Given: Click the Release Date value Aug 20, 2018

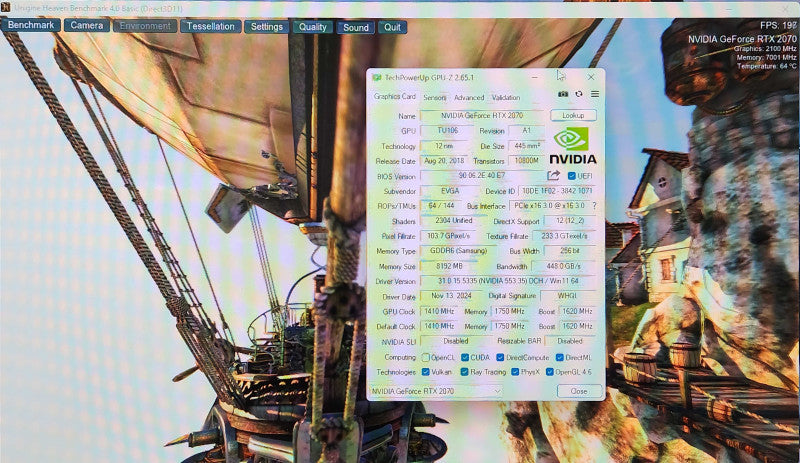Looking at the screenshot, I should tap(444, 161).
